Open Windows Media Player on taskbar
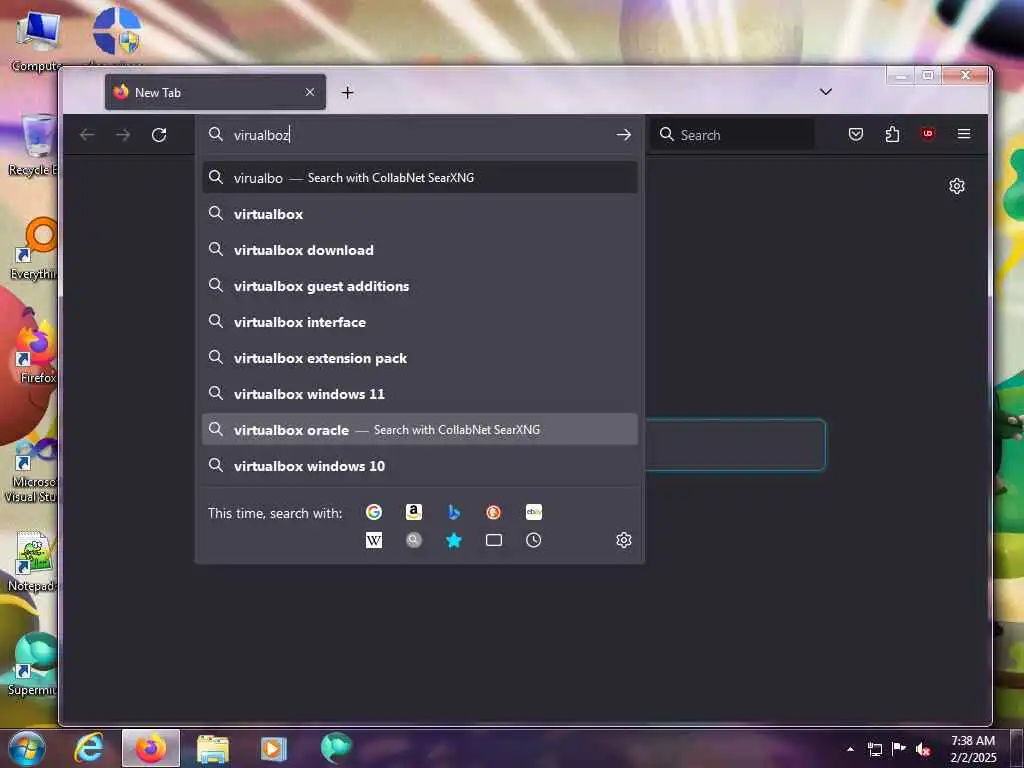 coord(274,749)
